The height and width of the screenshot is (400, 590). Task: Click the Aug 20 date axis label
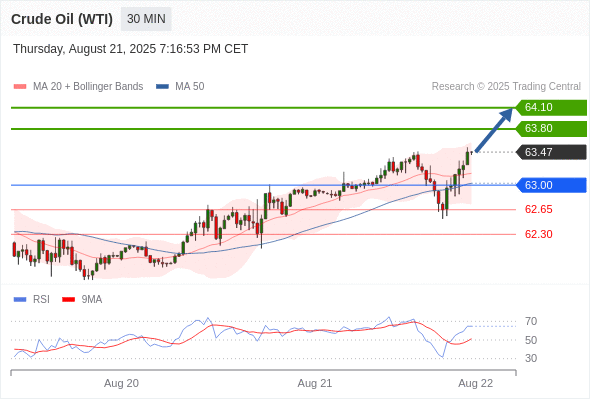point(122,383)
